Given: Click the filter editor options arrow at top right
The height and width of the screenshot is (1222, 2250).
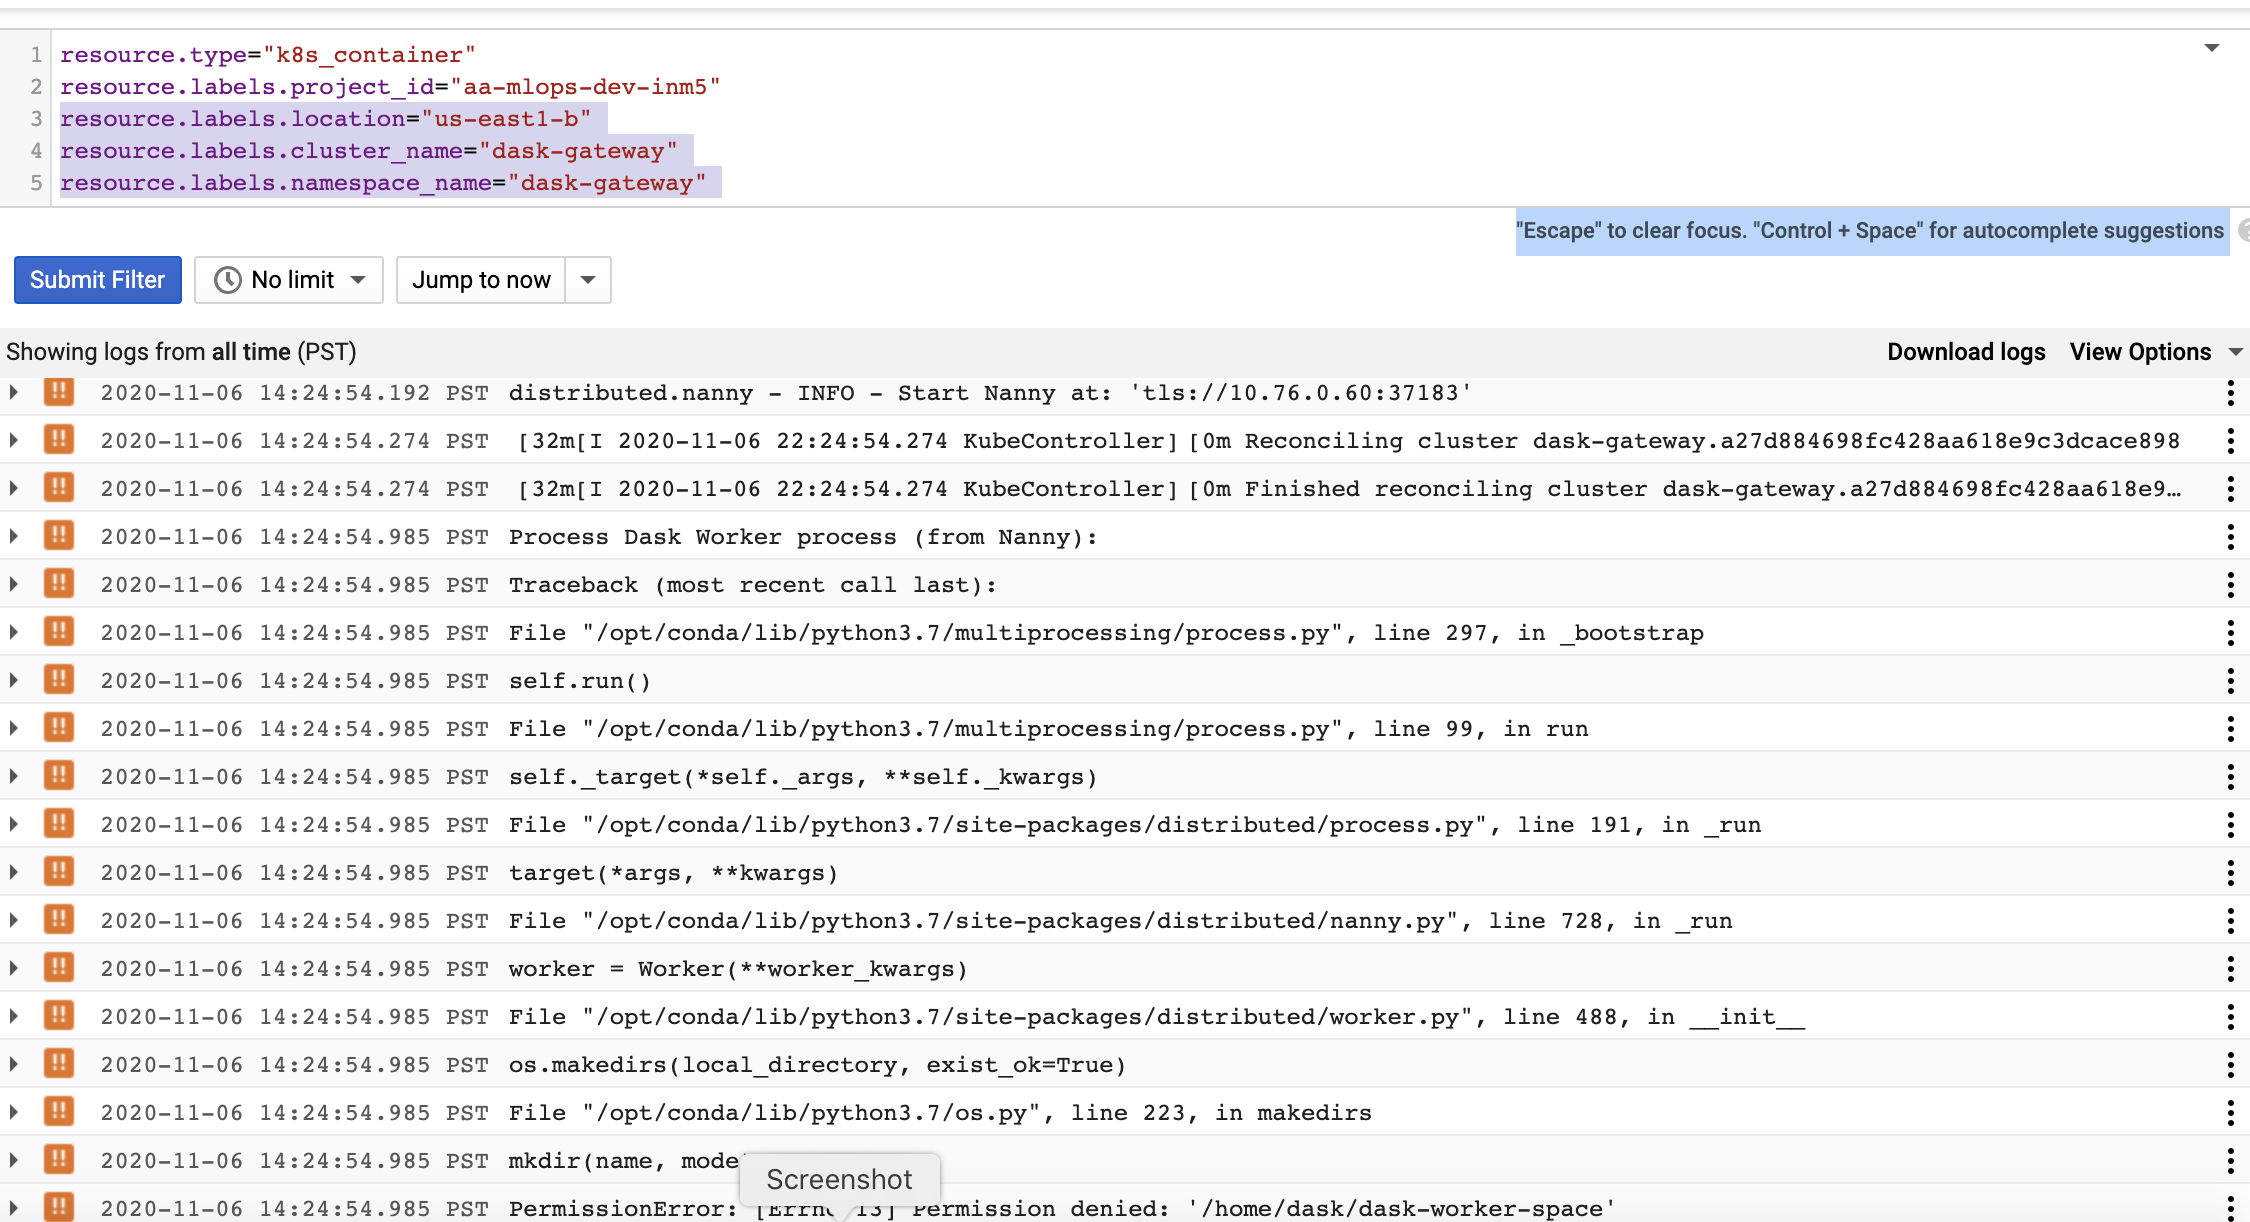Looking at the screenshot, I should tap(2211, 48).
